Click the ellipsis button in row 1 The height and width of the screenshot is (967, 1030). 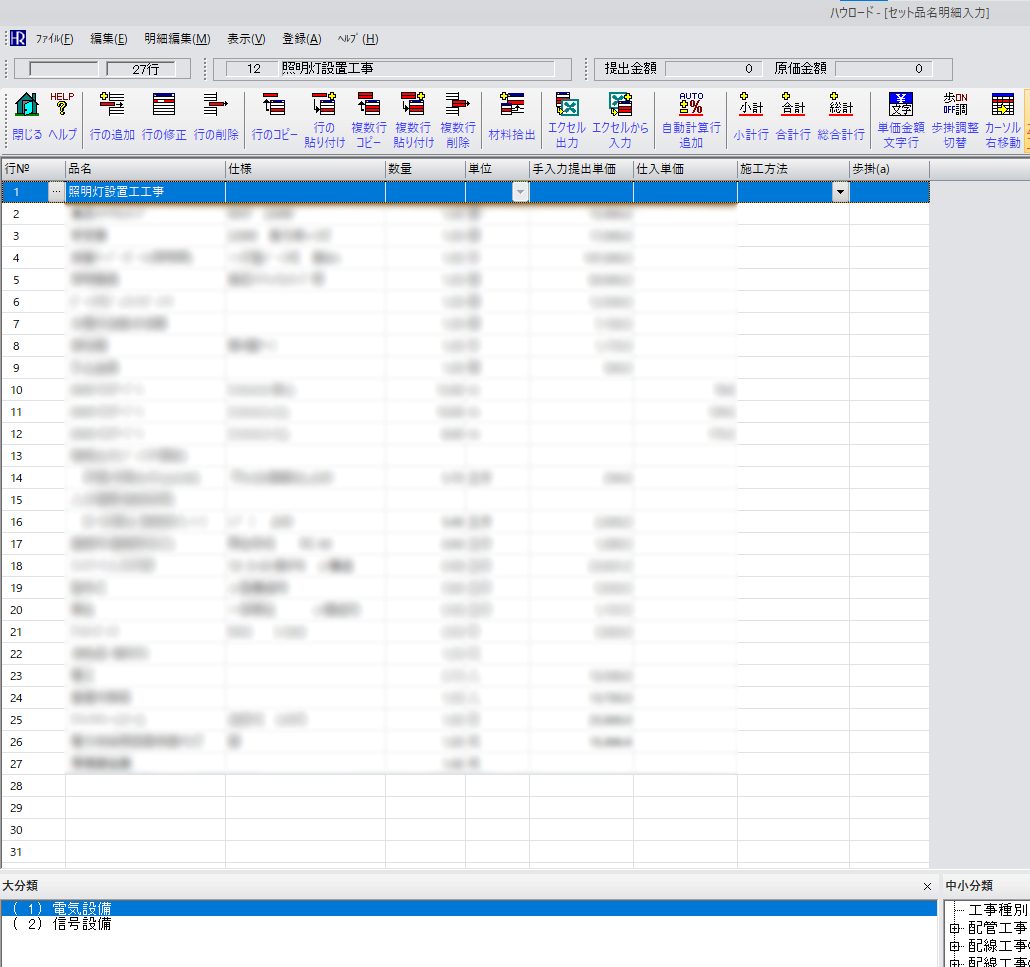tap(56, 192)
